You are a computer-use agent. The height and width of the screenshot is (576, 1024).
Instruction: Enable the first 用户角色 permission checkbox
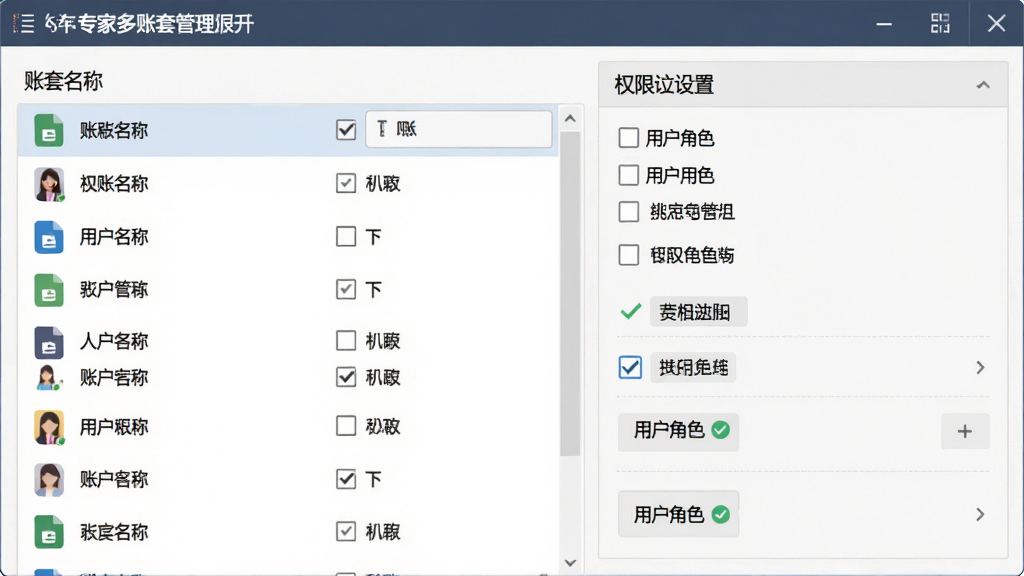(x=628, y=138)
